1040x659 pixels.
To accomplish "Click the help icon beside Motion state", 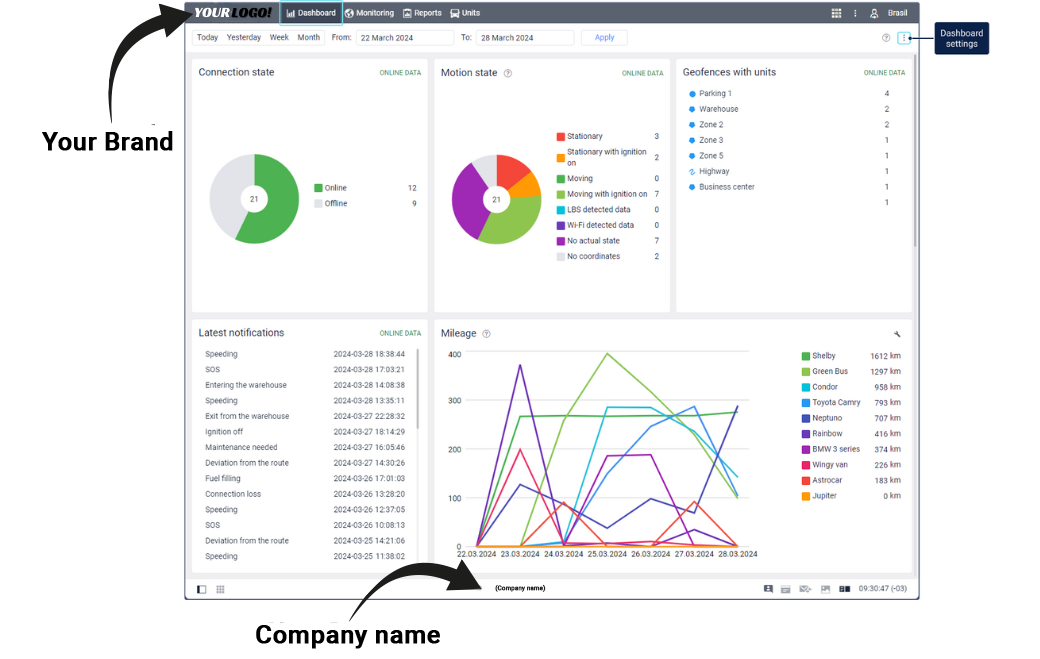I will (508, 73).
